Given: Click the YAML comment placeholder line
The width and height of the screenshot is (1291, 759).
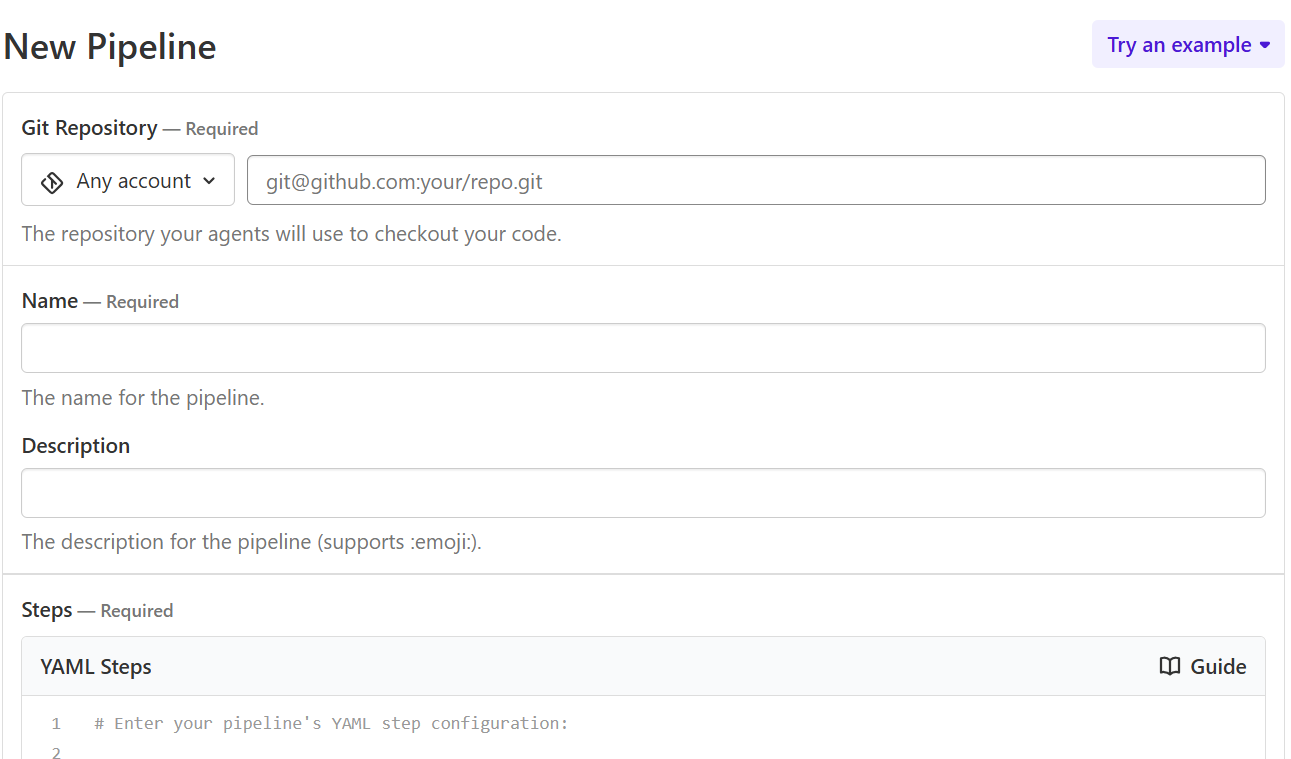Looking at the screenshot, I should pyautogui.click(x=331, y=723).
